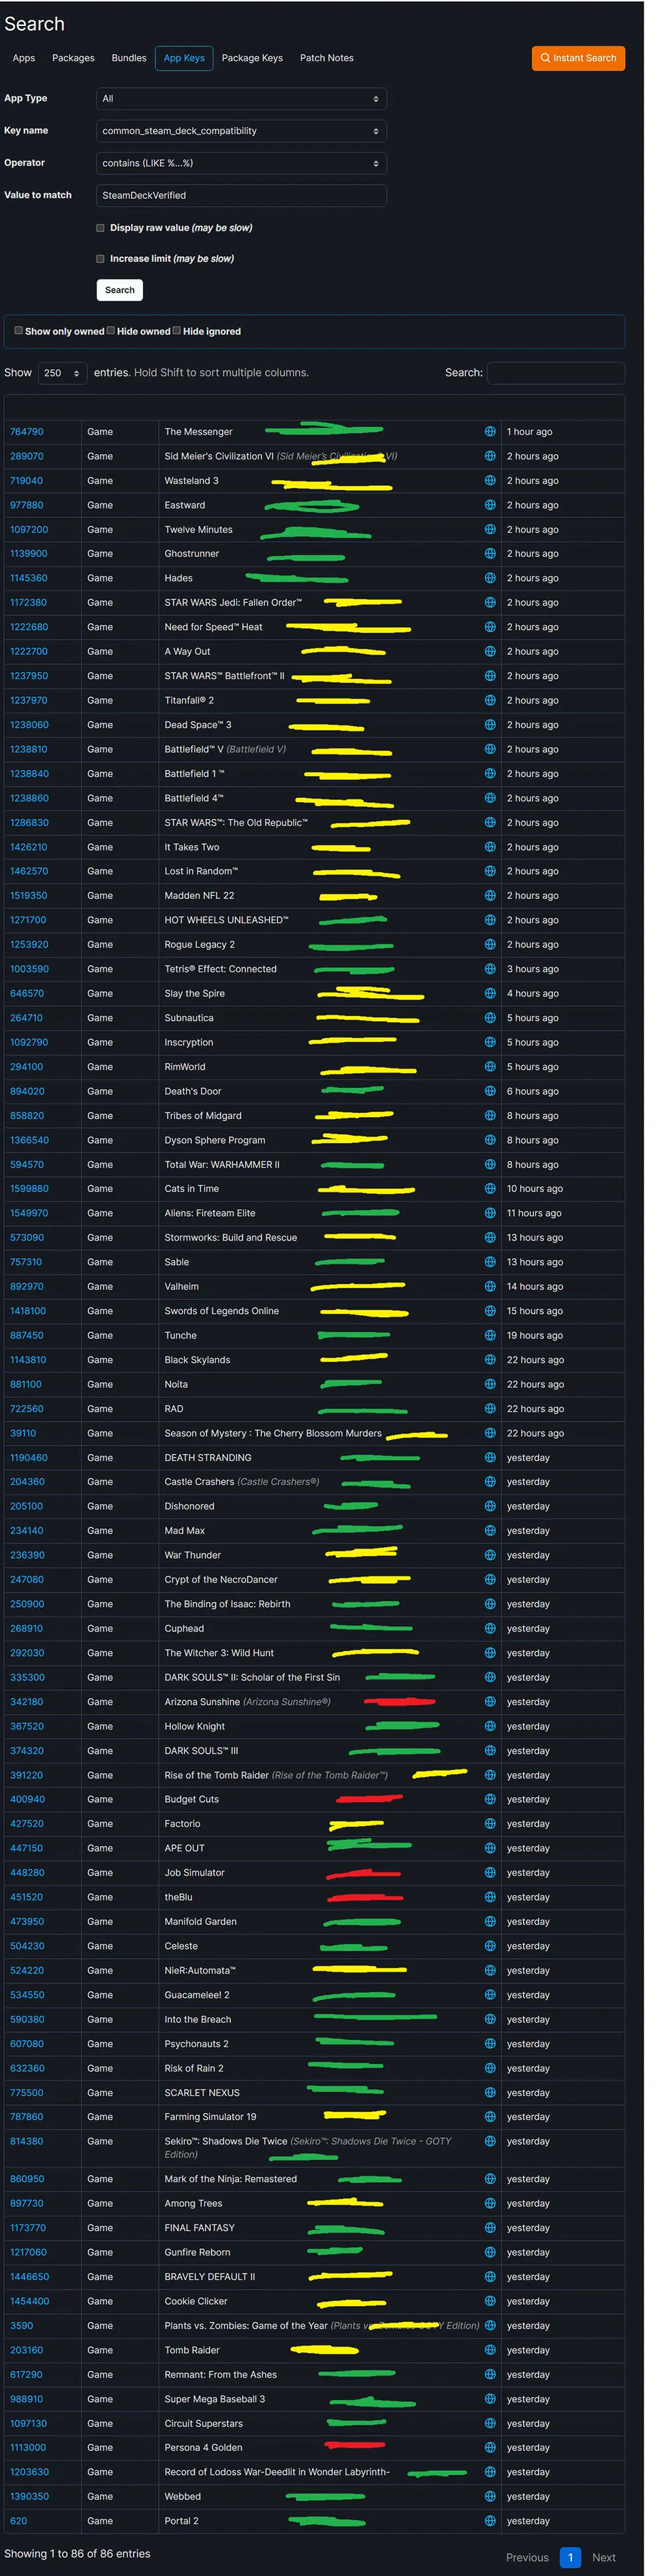Open the globe icon for Rogue Legacy 2

click(490, 944)
